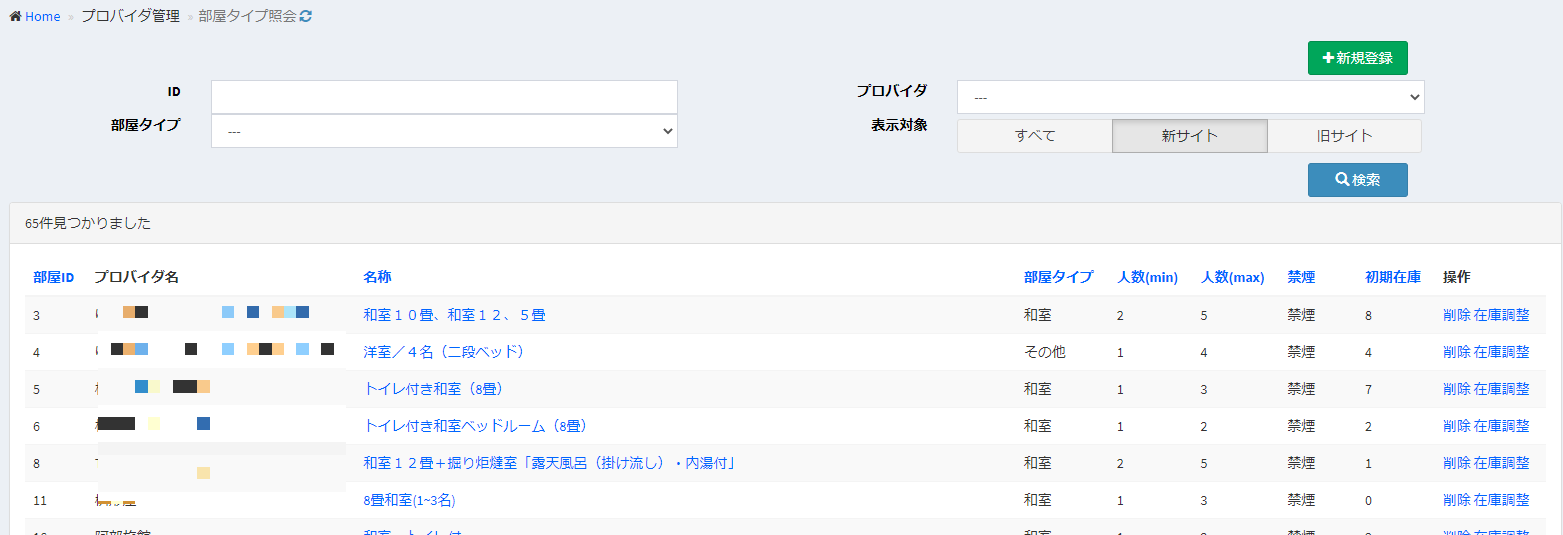Click 在庫調整 for room ID 5
1563x535 pixels.
(1502, 389)
